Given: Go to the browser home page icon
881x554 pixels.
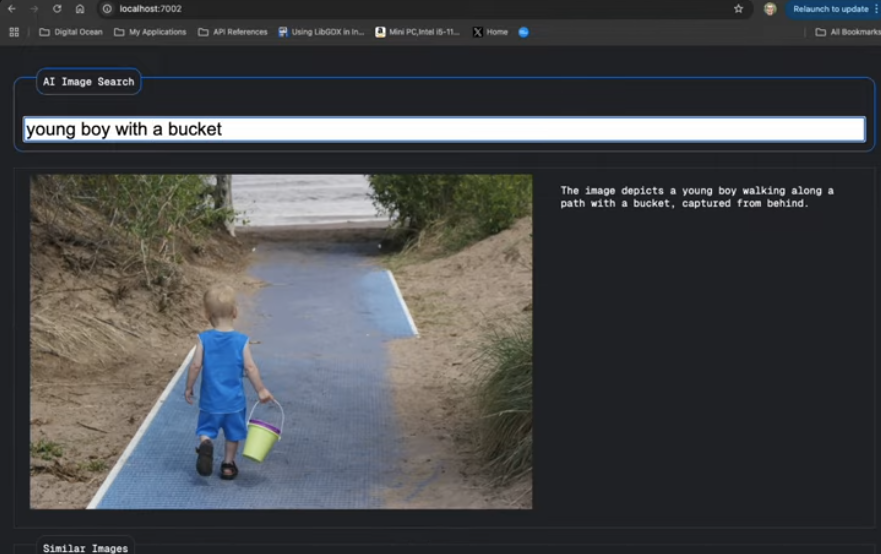Looking at the screenshot, I should (x=80, y=9).
